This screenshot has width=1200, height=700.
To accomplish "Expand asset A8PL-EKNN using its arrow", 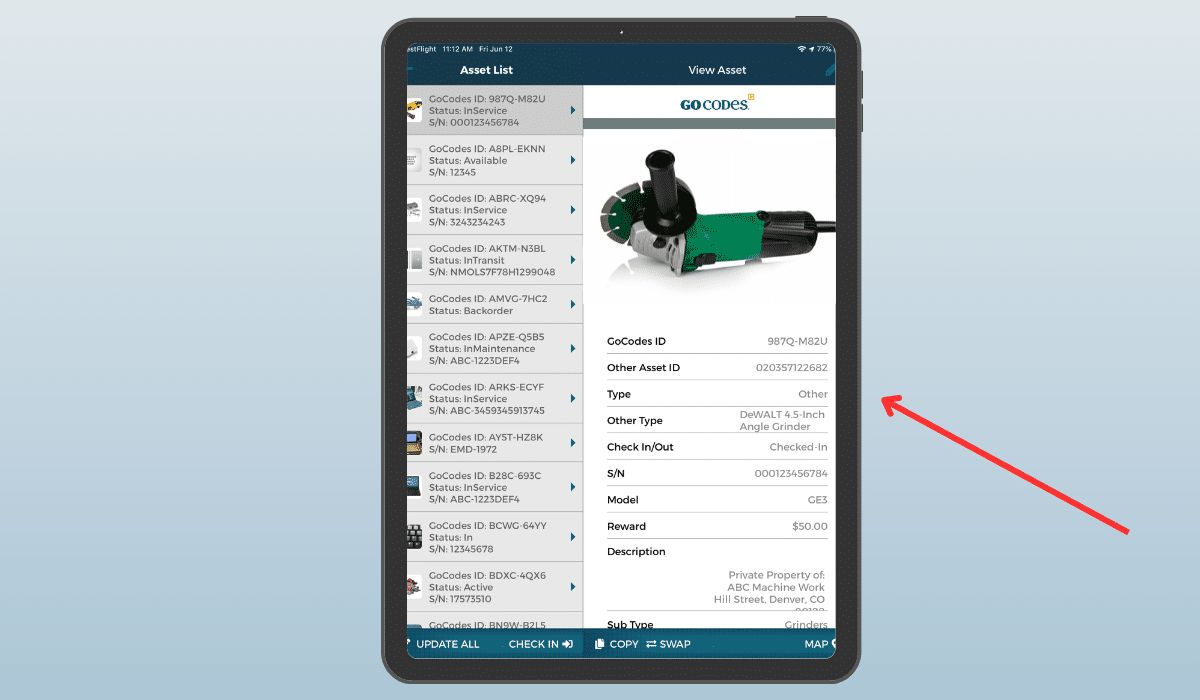I will click(573, 160).
